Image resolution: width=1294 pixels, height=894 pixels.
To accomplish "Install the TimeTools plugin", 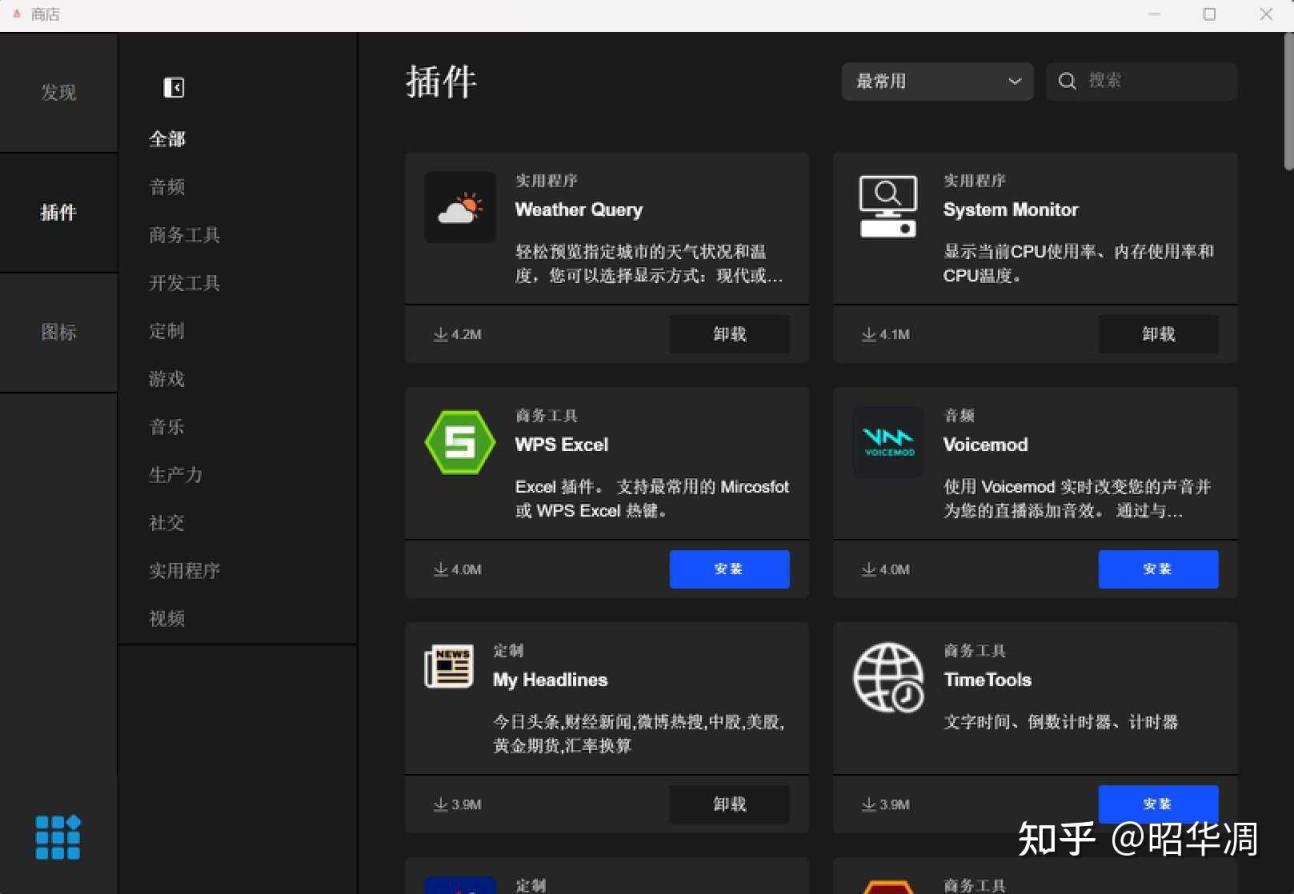I will click(x=1158, y=804).
